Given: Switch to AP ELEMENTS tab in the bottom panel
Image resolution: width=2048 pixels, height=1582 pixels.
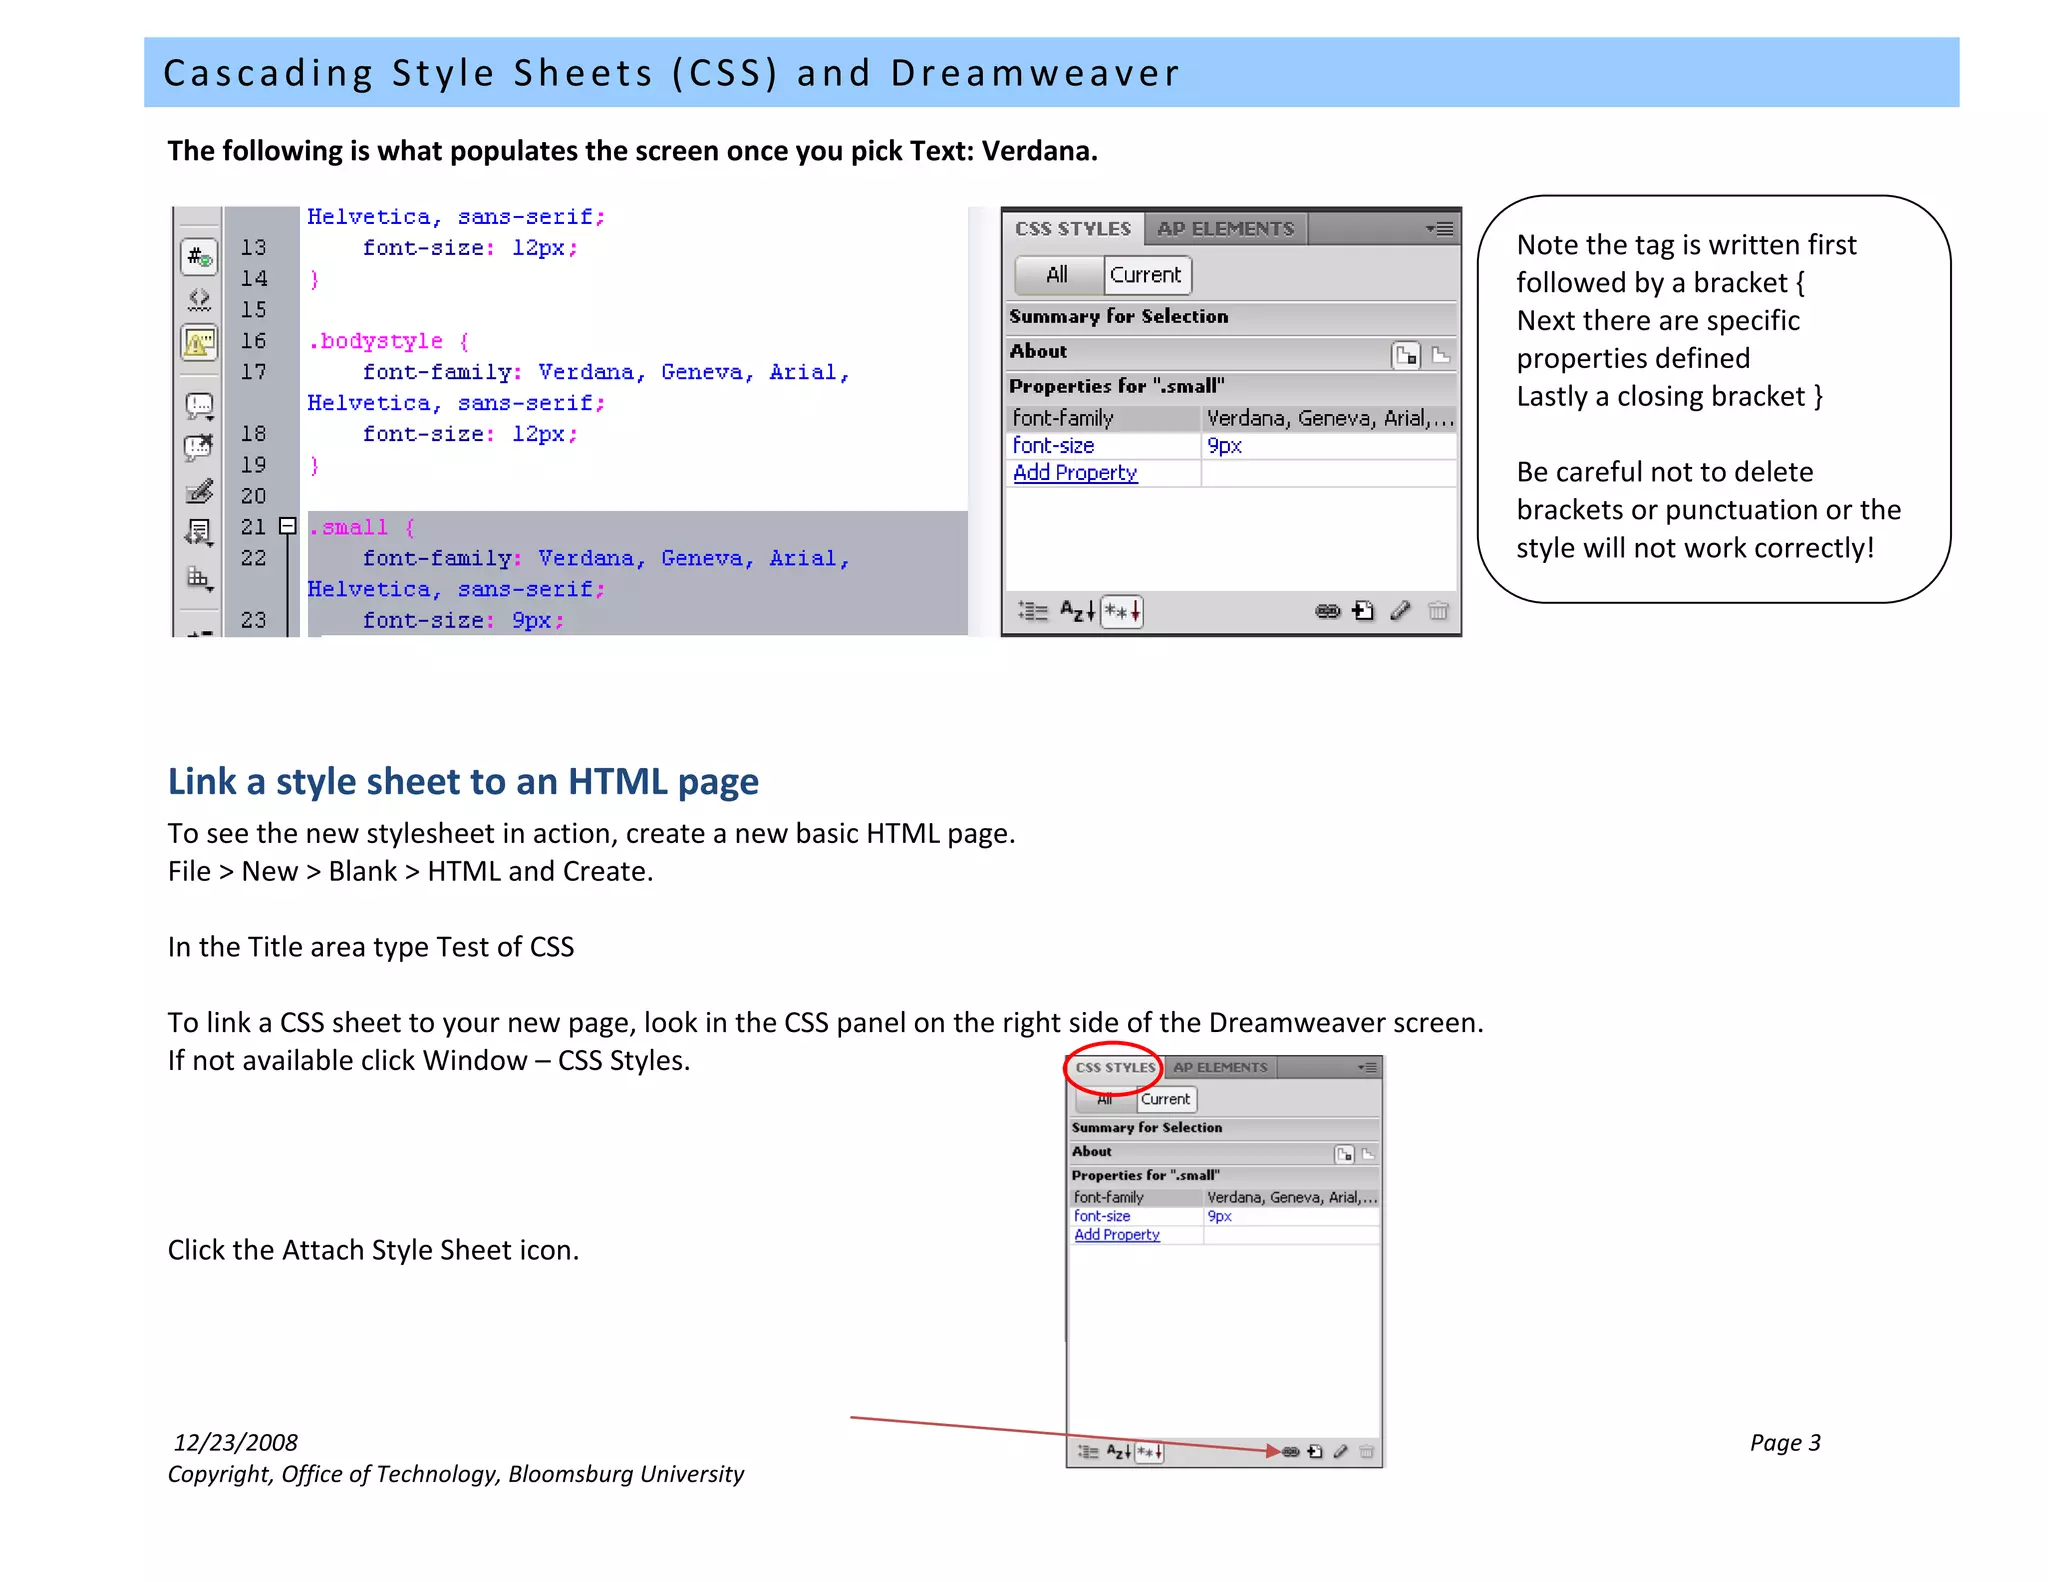Looking at the screenshot, I should (x=1220, y=1068).
